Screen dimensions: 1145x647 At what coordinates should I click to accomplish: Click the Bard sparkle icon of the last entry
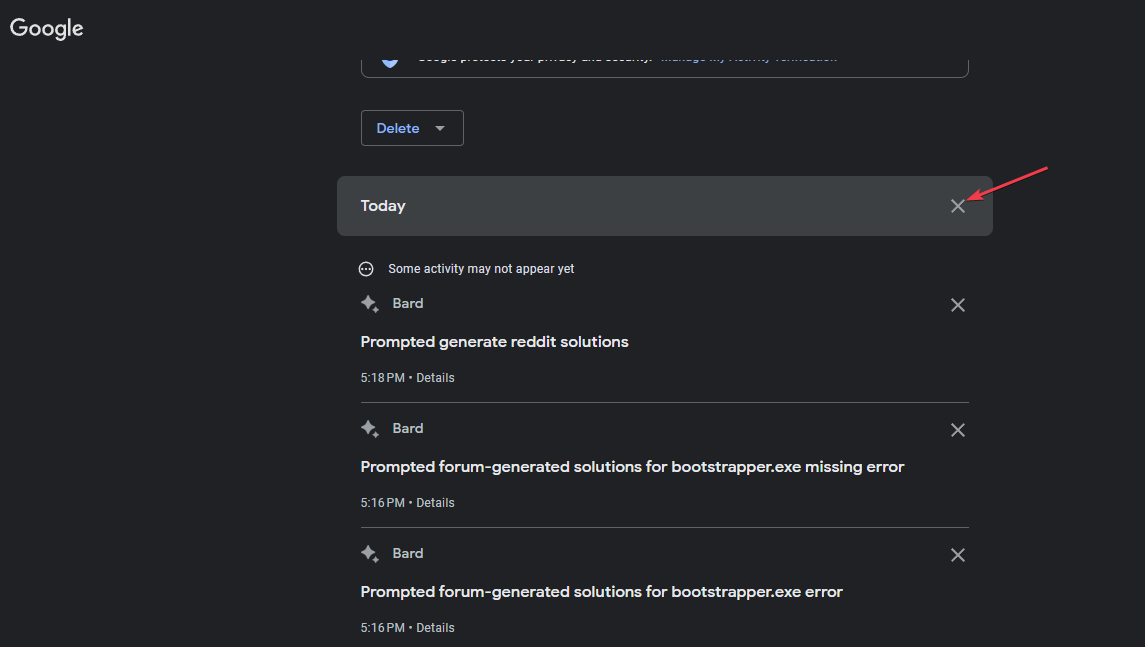click(x=369, y=554)
